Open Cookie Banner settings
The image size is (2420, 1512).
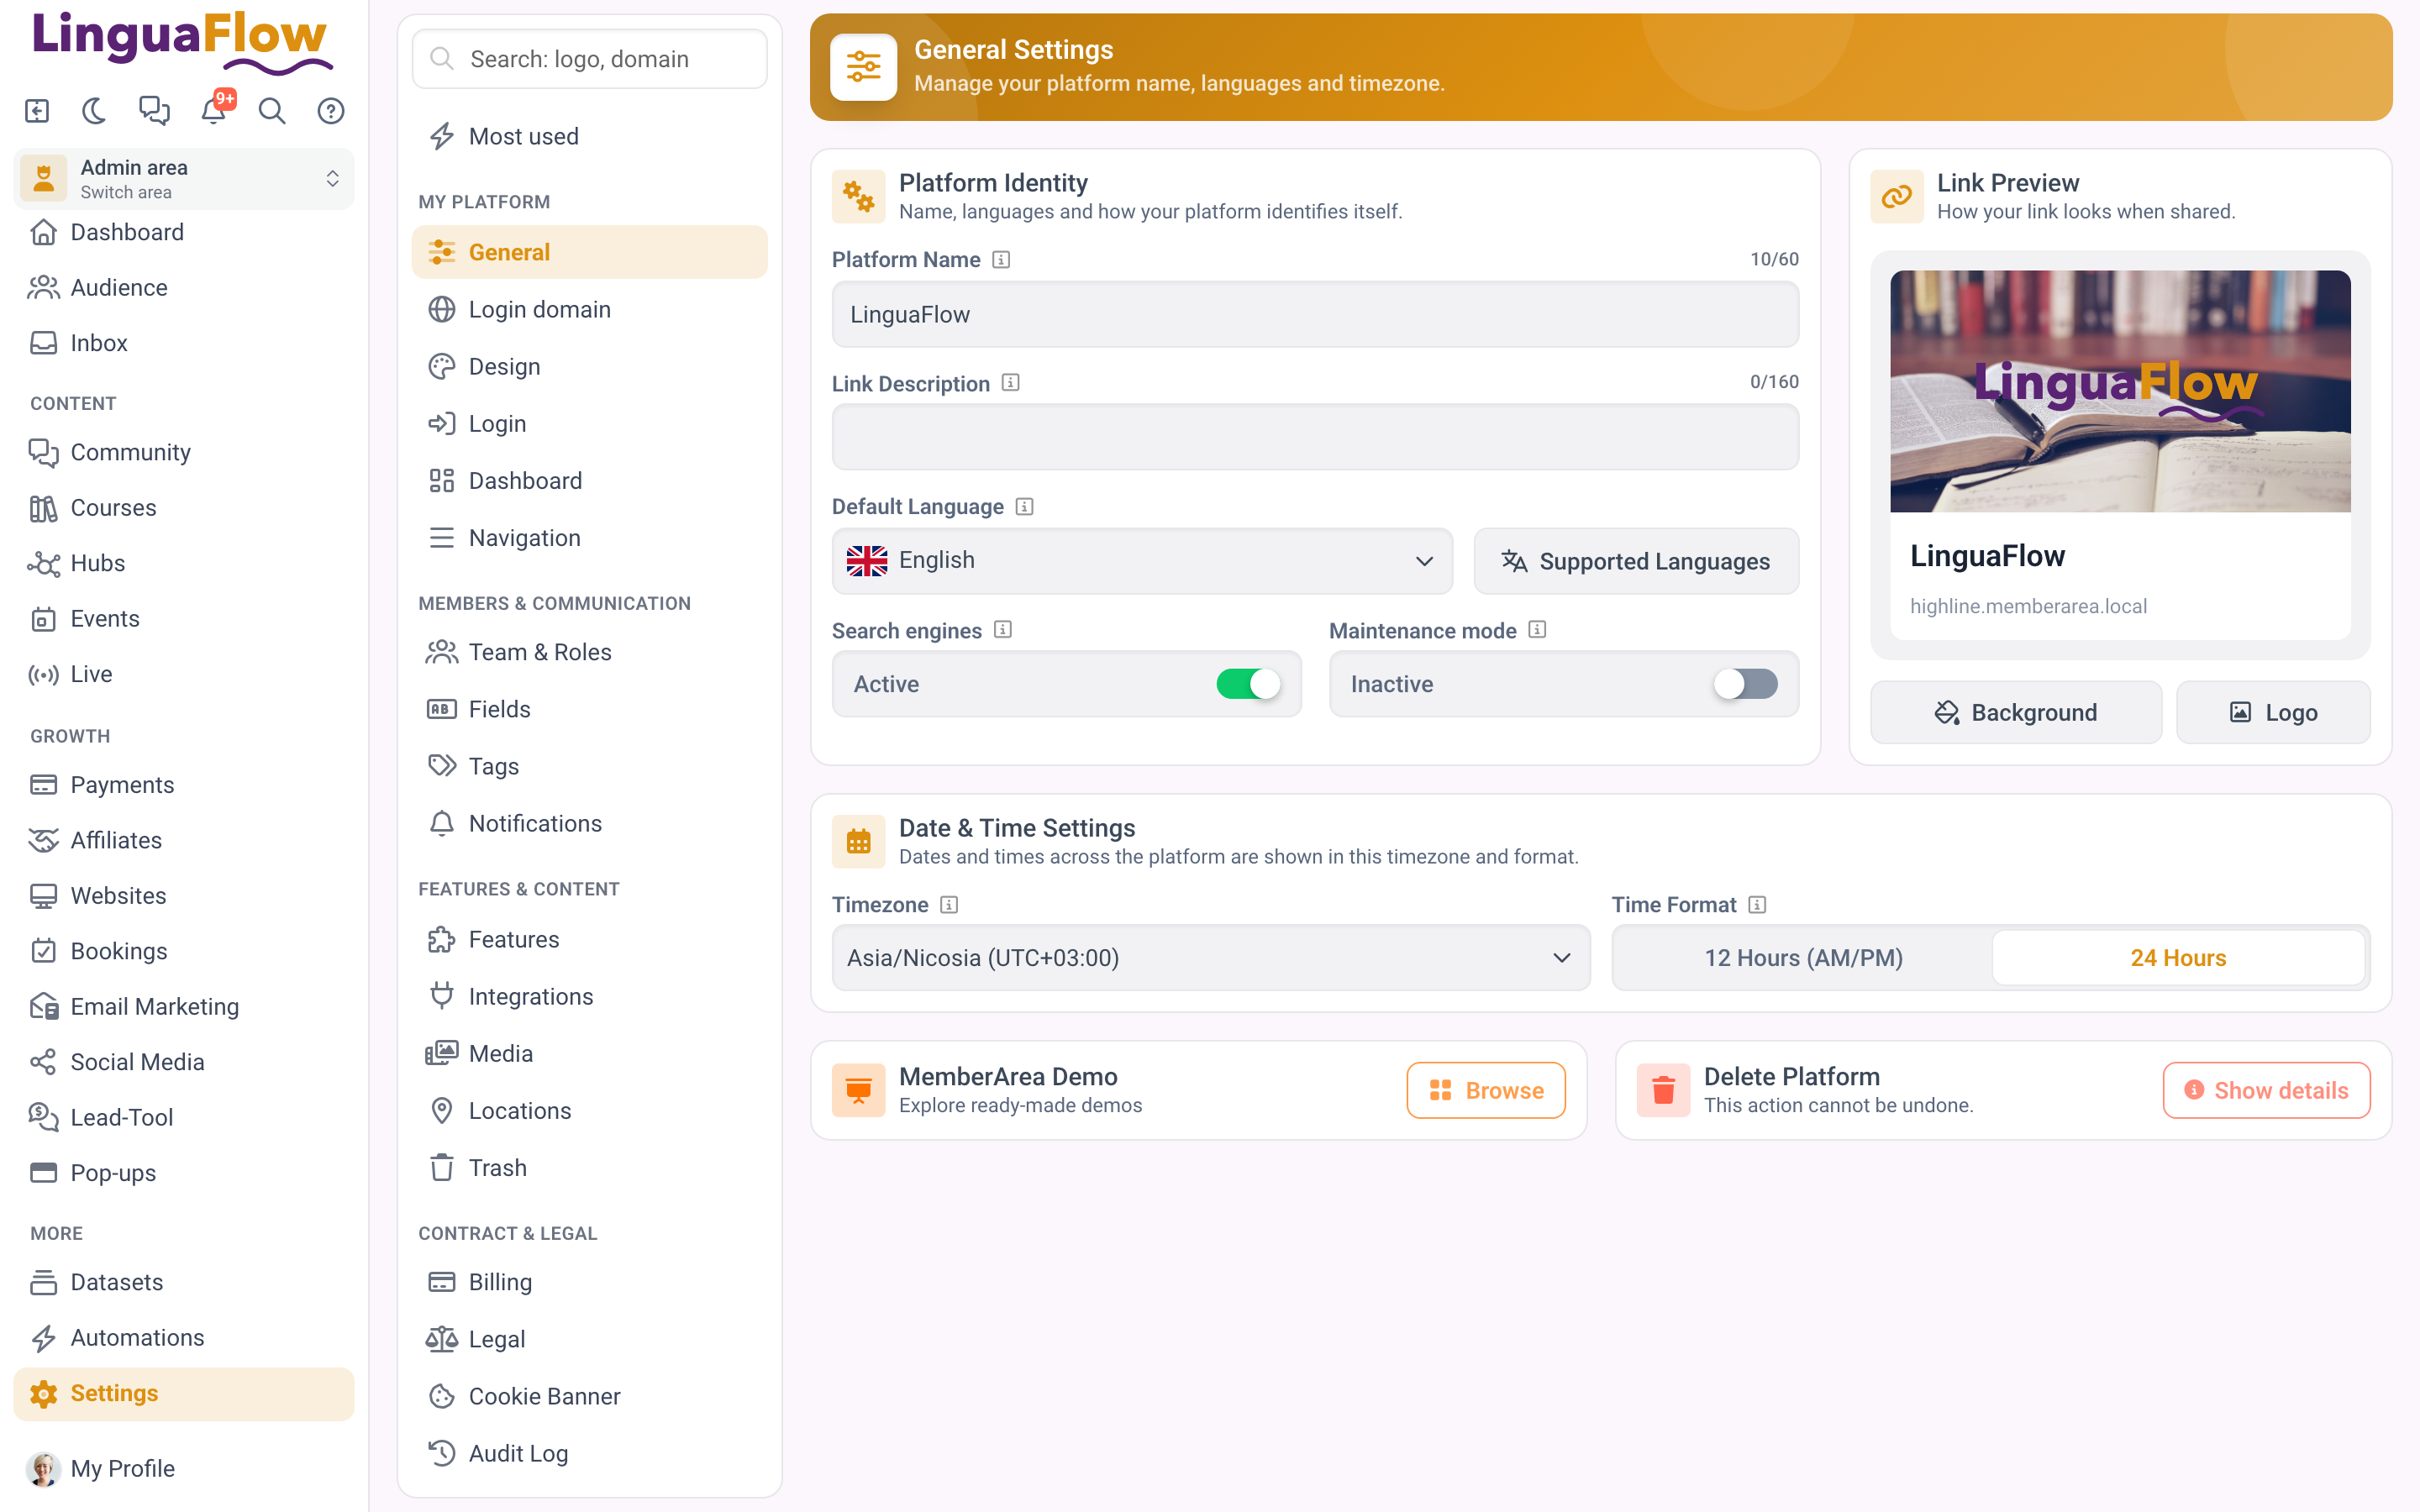click(x=590, y=1396)
